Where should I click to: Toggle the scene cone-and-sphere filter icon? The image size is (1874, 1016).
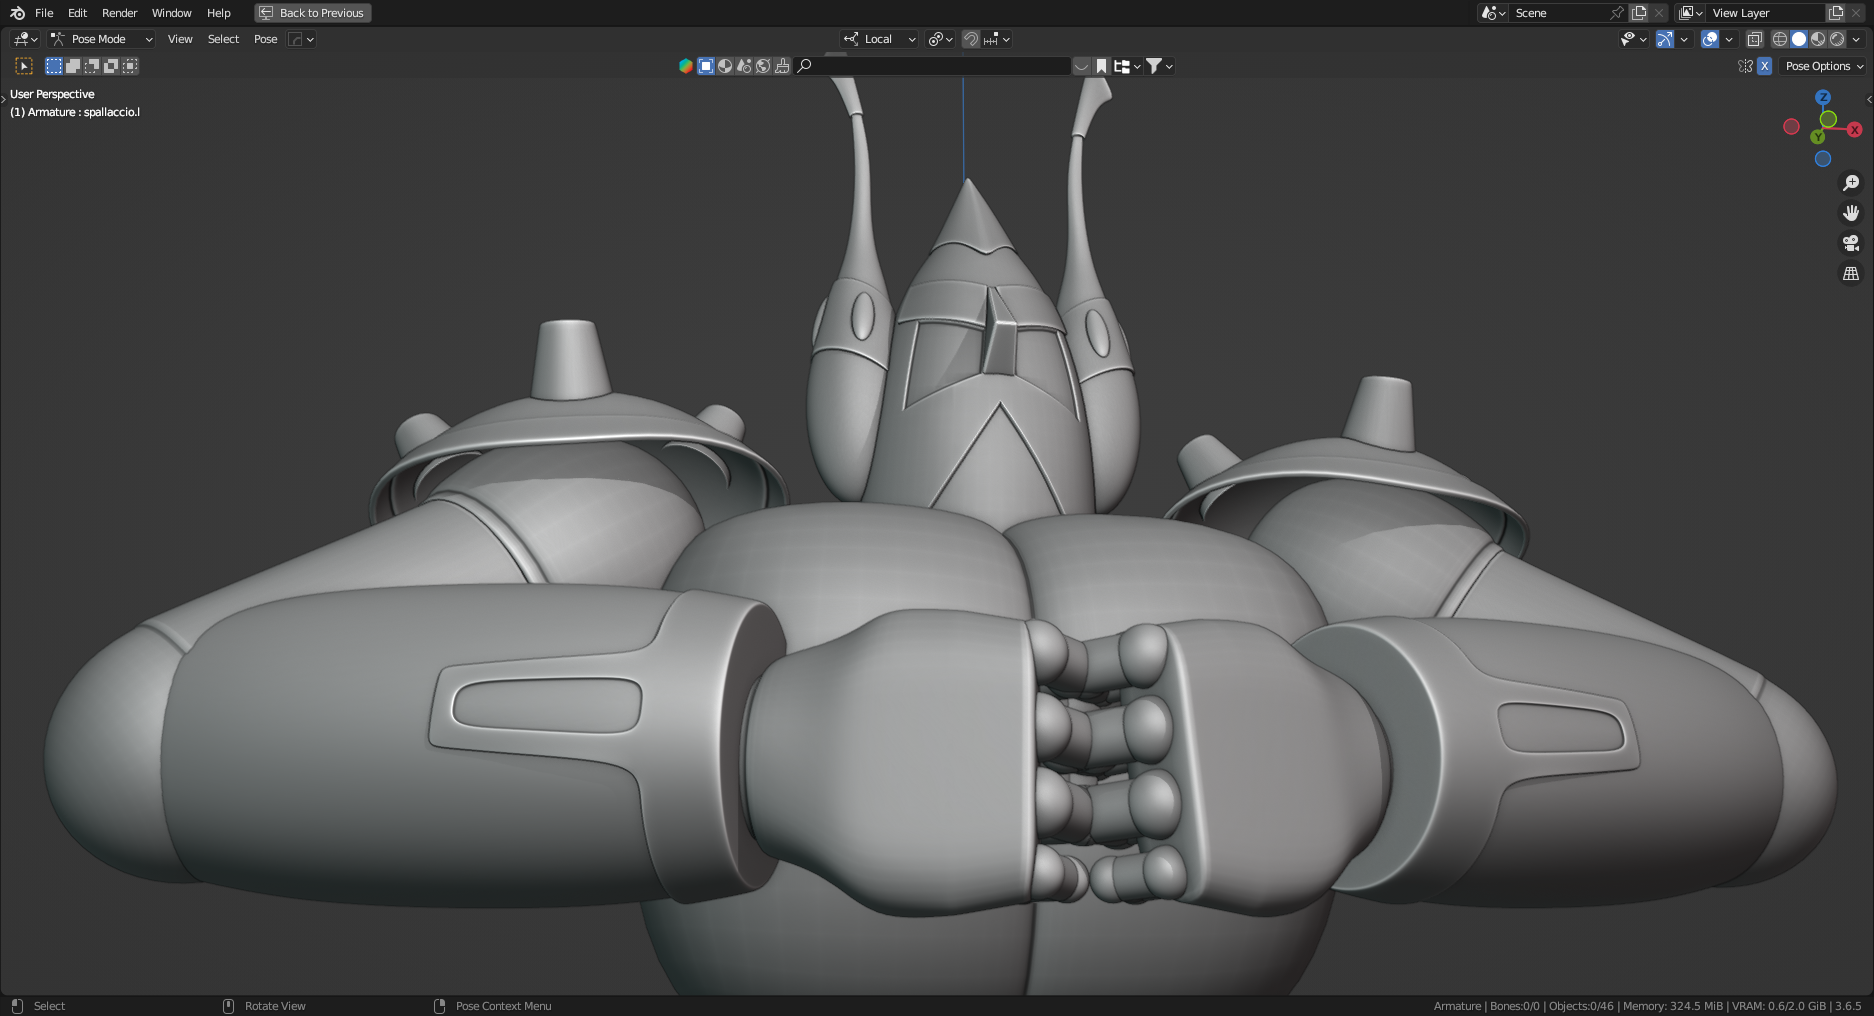coord(744,66)
